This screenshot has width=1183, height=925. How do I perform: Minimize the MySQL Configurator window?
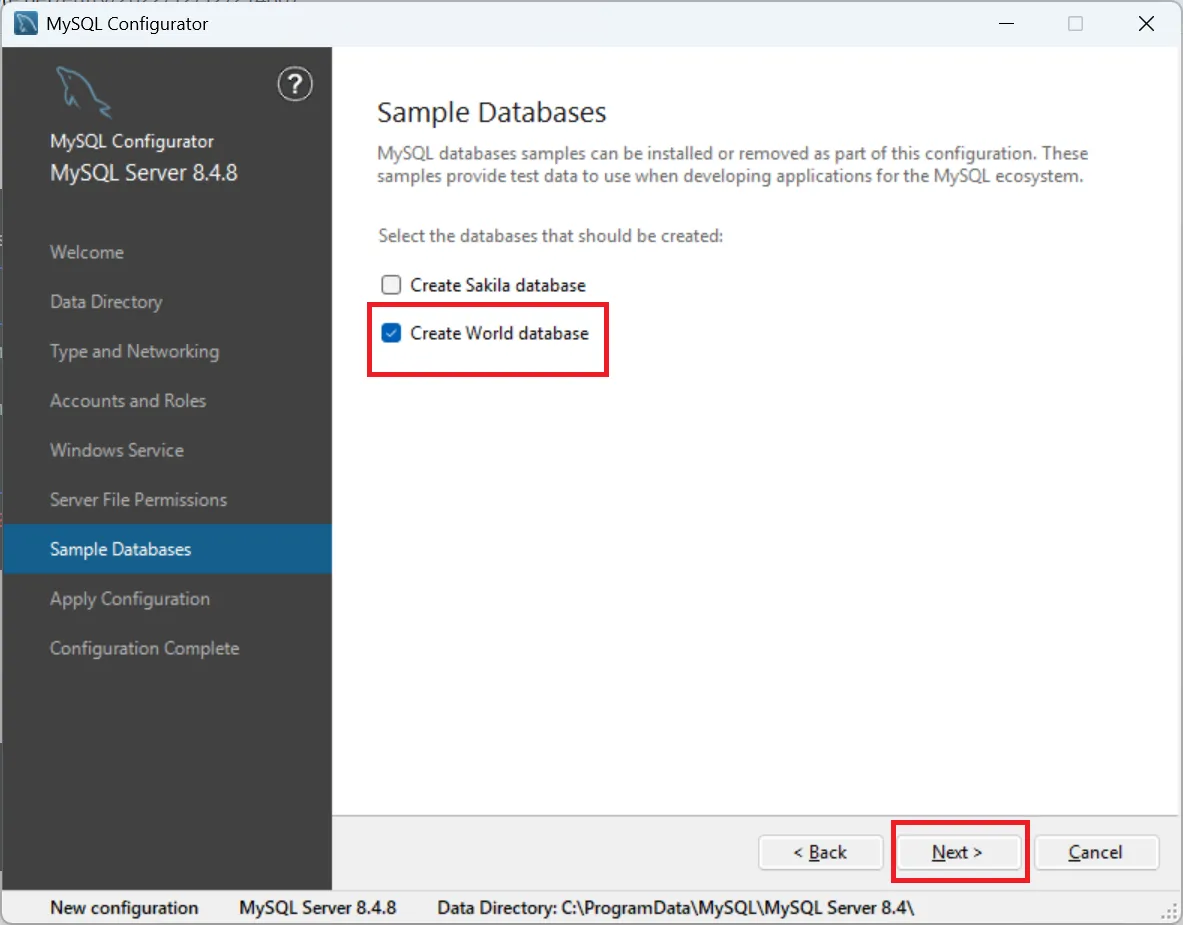(1006, 23)
